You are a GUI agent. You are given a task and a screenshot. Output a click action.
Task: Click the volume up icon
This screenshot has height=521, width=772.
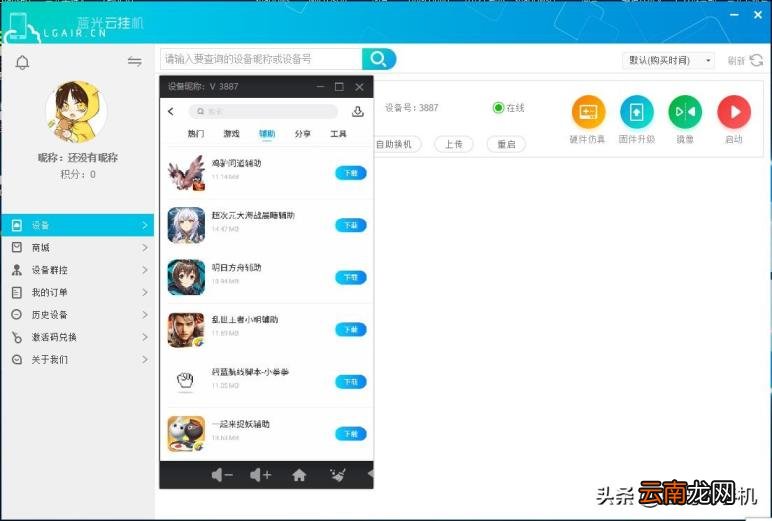click(260, 475)
